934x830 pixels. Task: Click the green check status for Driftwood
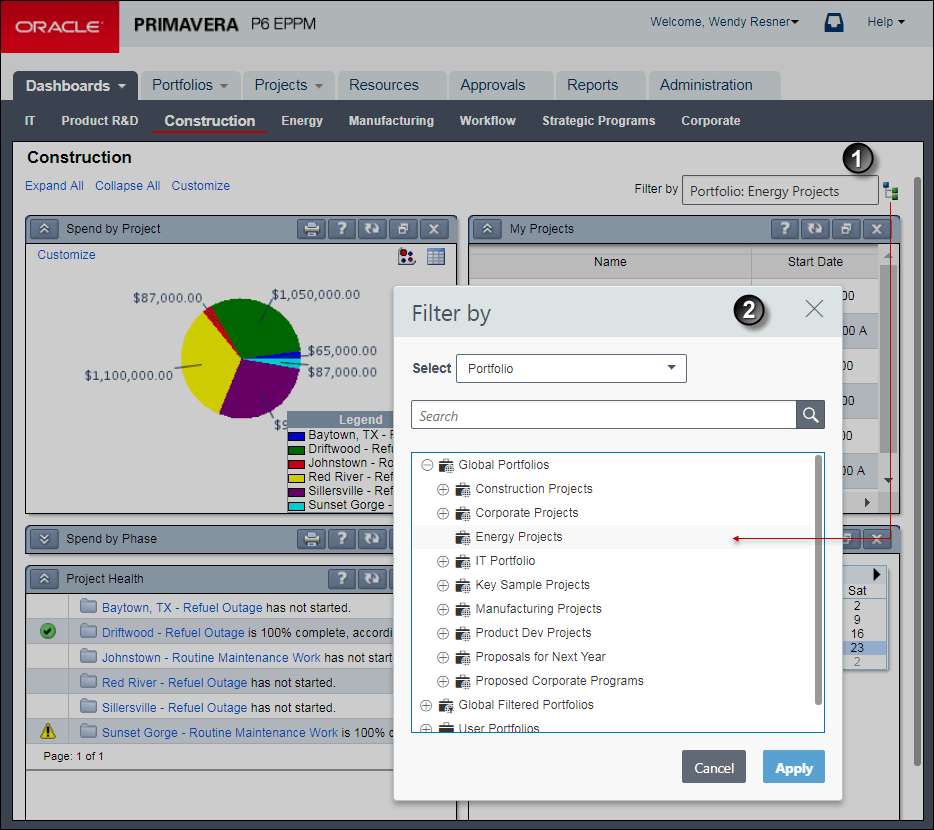pos(48,632)
